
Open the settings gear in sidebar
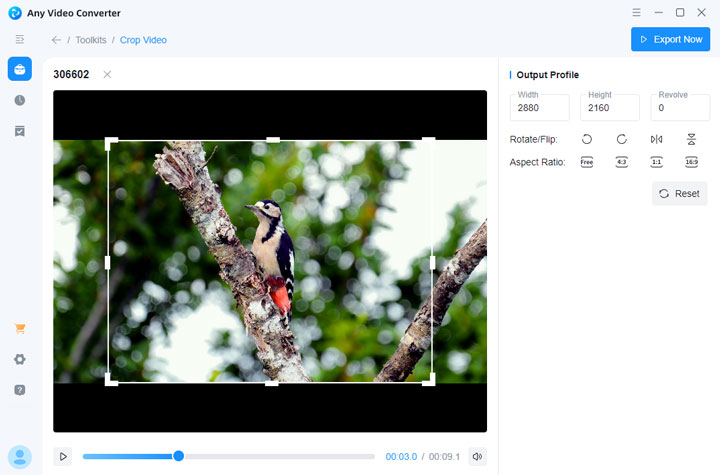coord(20,359)
